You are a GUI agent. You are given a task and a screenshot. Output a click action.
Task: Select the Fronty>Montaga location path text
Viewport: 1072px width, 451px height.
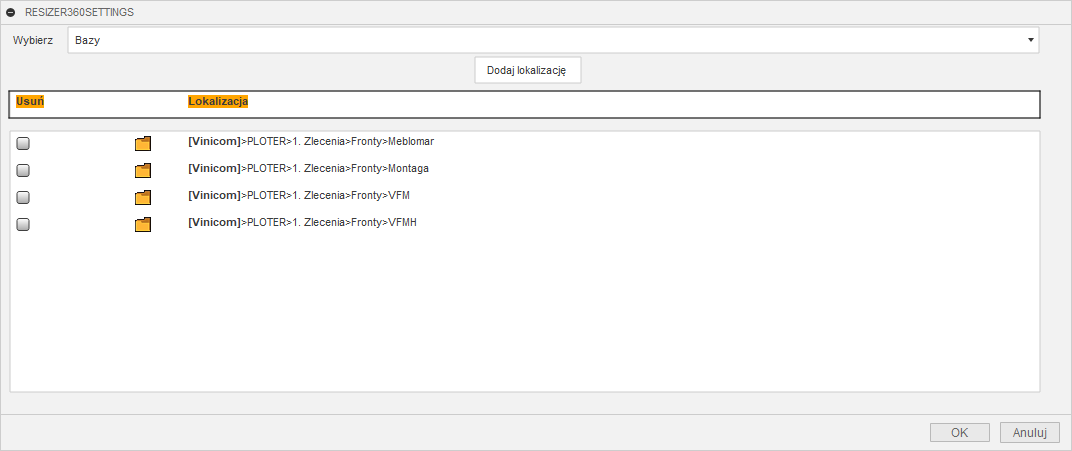308,169
